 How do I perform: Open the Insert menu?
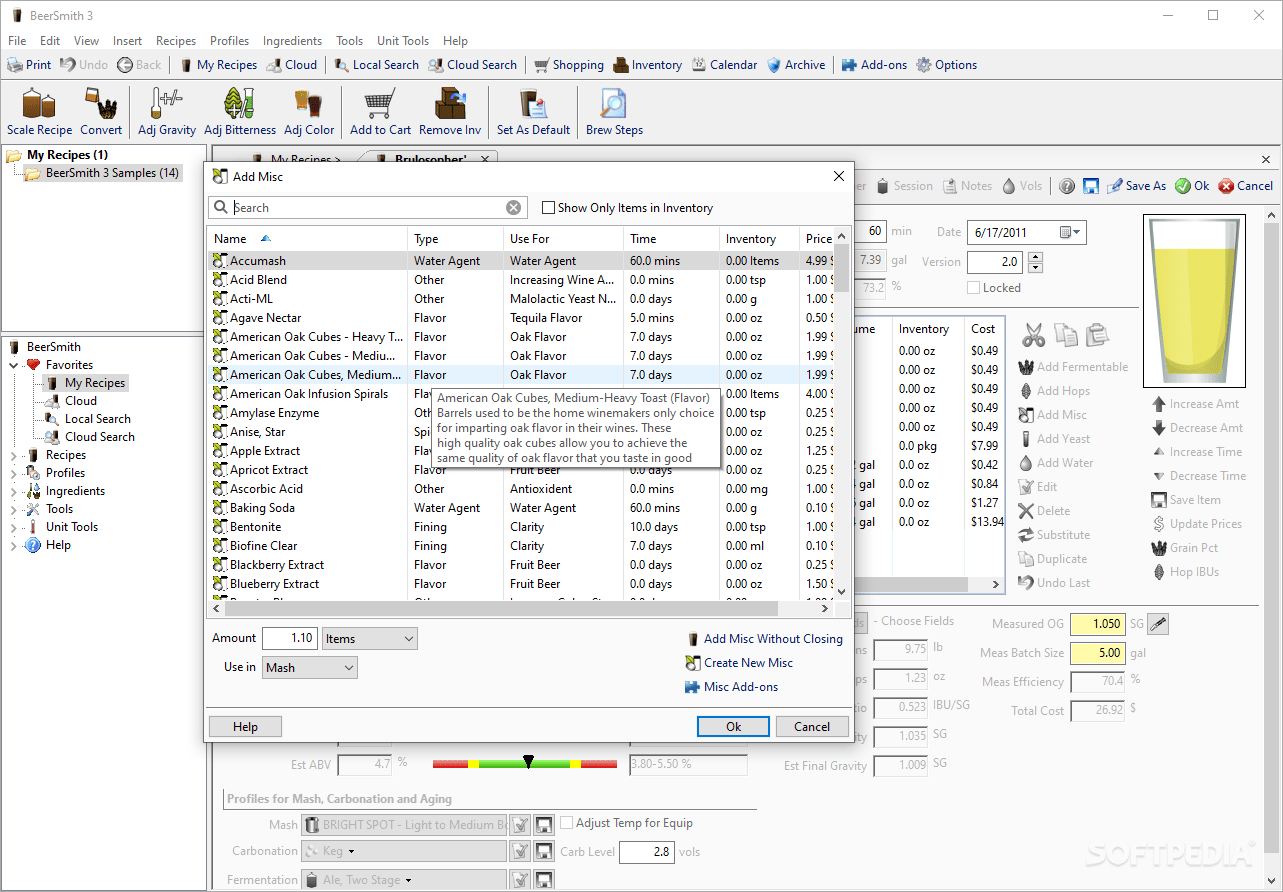pyautogui.click(x=127, y=41)
